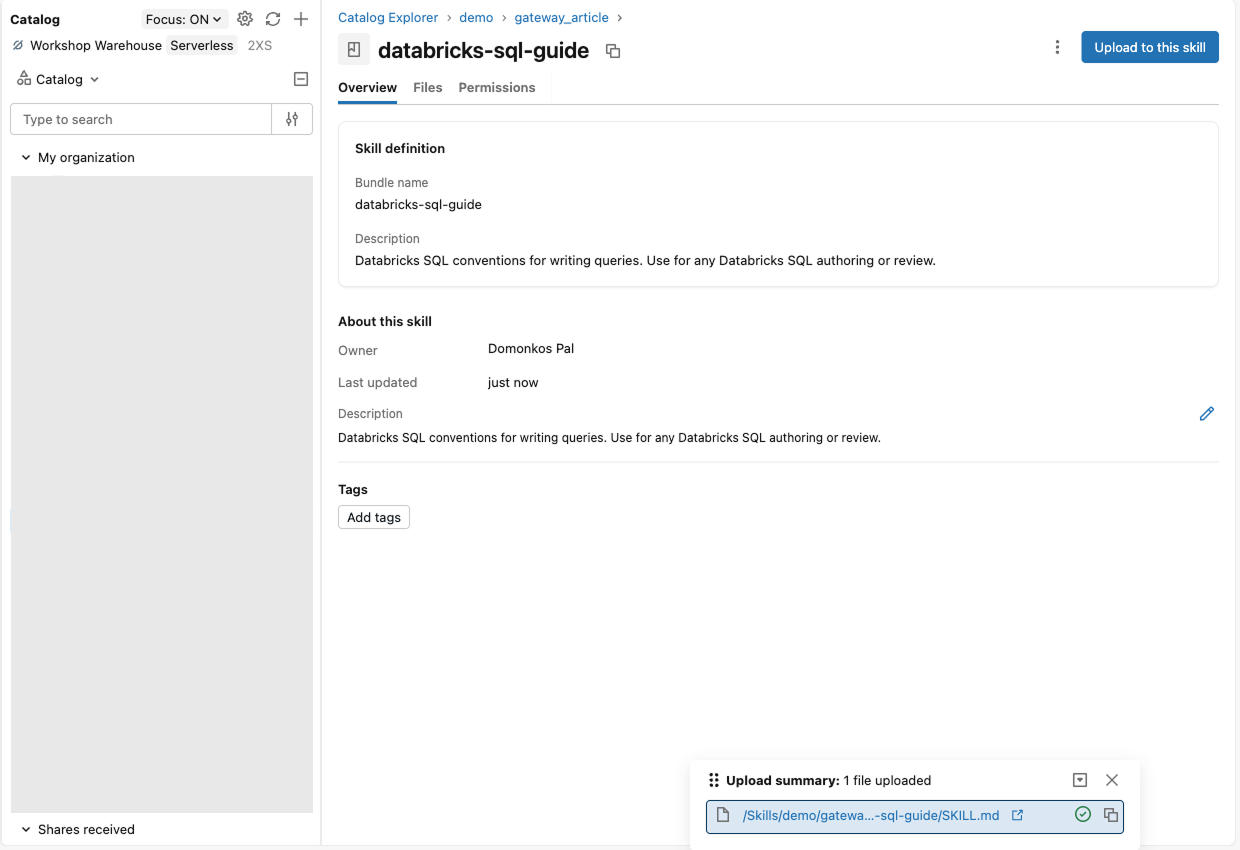Click the '1 file uploaded' summary text
This screenshot has width=1240, height=850.
point(887,780)
